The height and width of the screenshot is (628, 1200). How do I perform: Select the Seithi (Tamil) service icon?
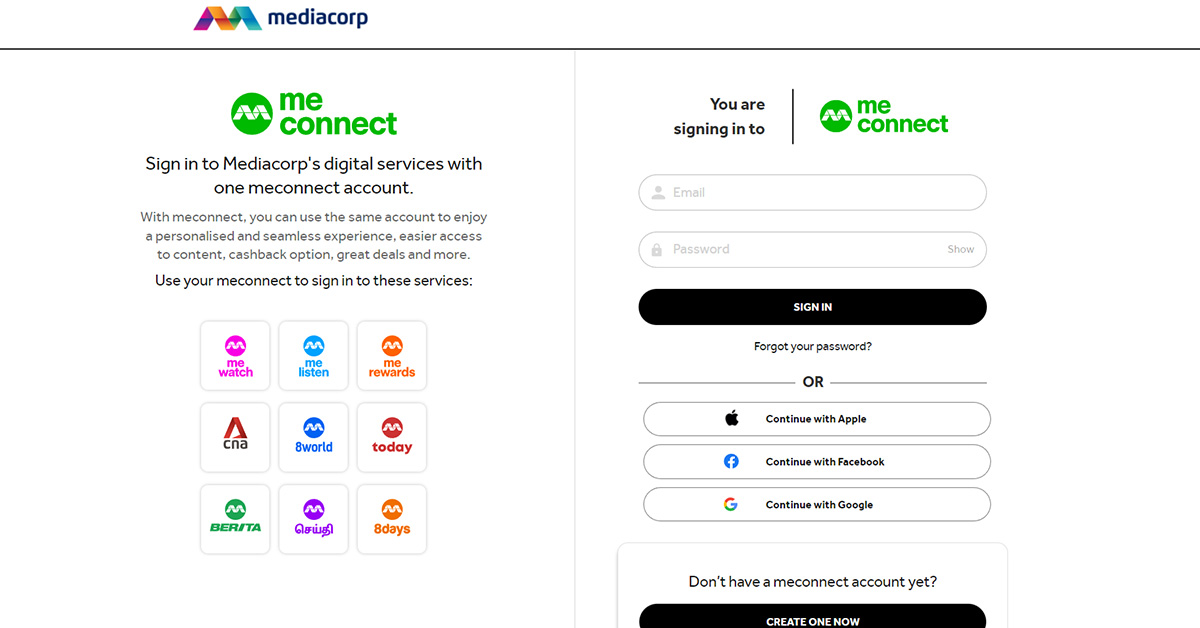tap(313, 519)
